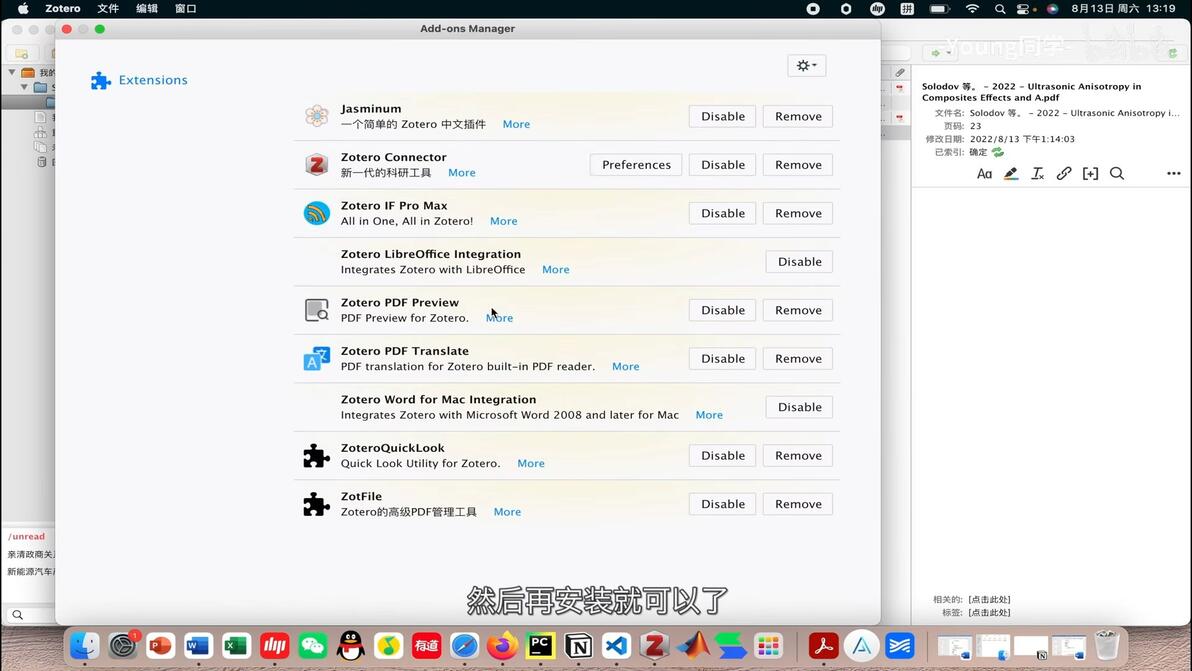
Task: Open Finder from the Dock
Action: point(84,646)
